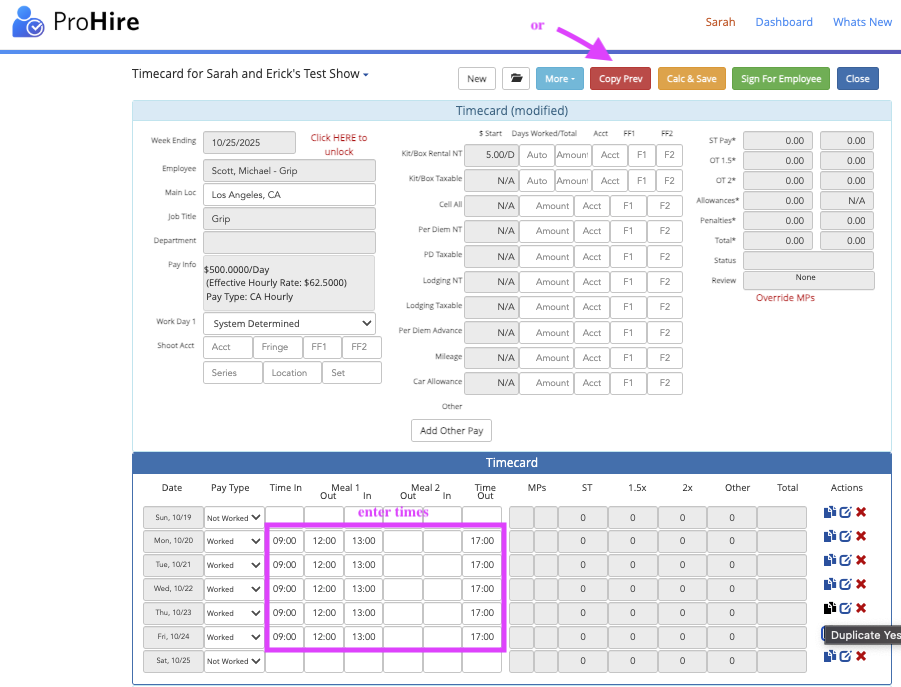Duplicate the Sat, 10/25 row
The height and width of the screenshot is (687, 901).
click(x=830, y=656)
